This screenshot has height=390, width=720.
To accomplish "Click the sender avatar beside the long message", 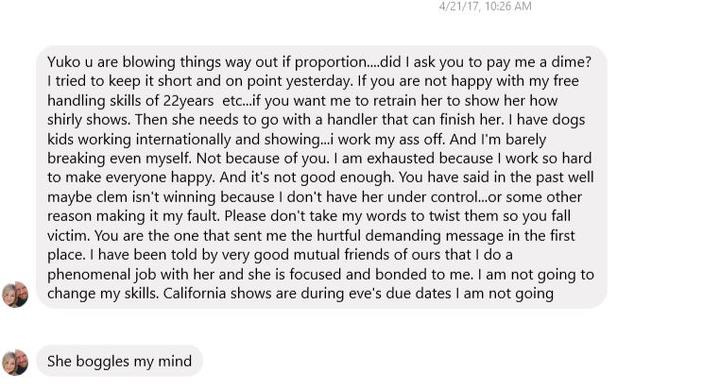I will pyautogui.click(x=15, y=294).
